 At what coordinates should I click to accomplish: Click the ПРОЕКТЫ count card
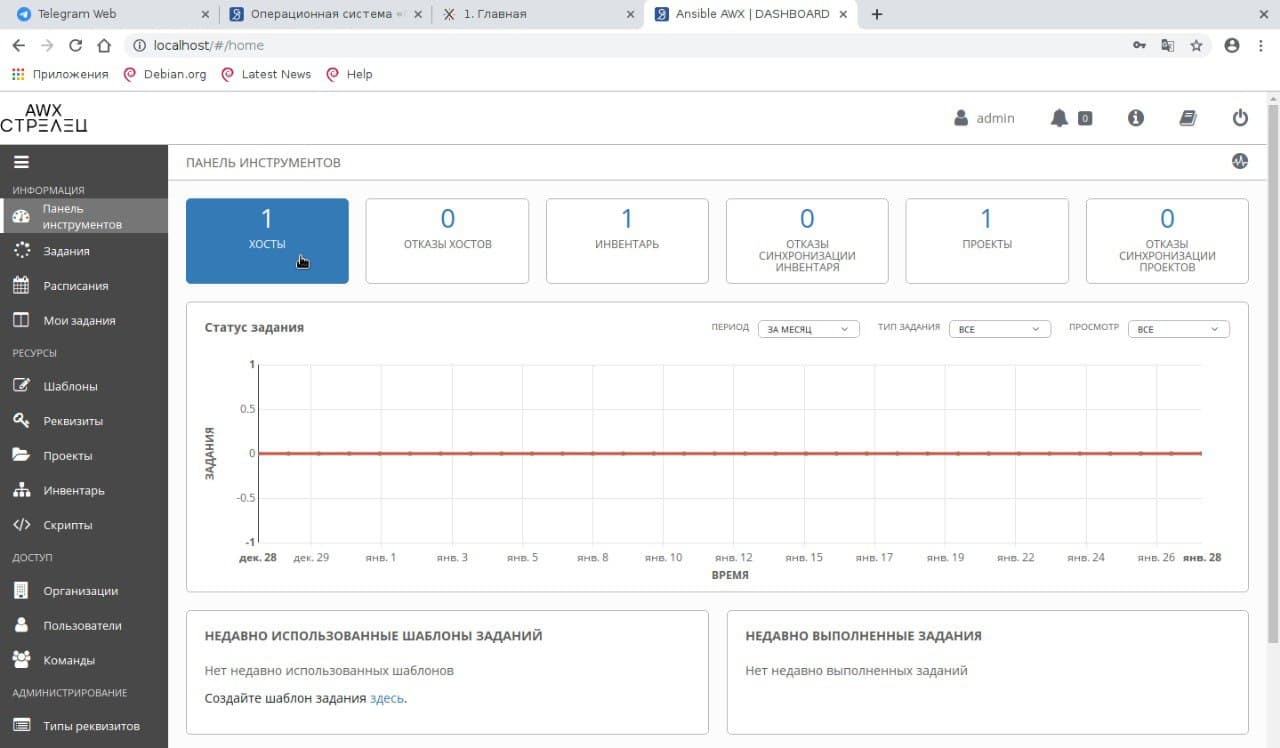coord(987,241)
